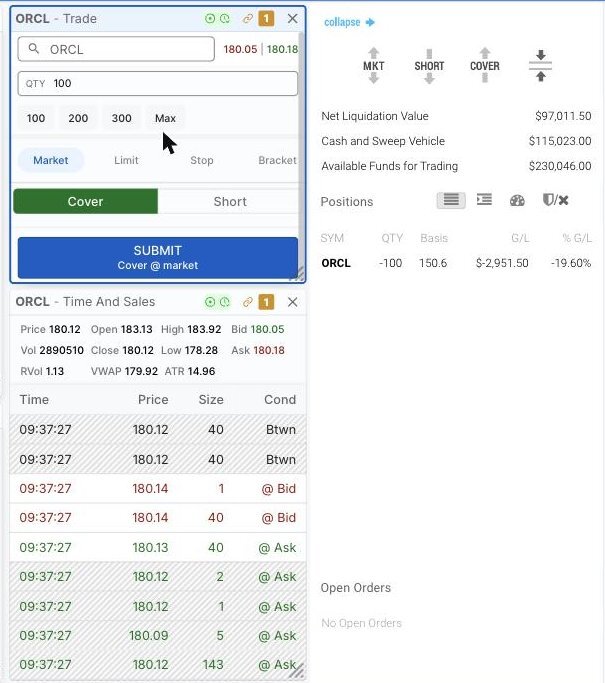
Task: Set quantity to Max
Action: pyautogui.click(x=165, y=118)
